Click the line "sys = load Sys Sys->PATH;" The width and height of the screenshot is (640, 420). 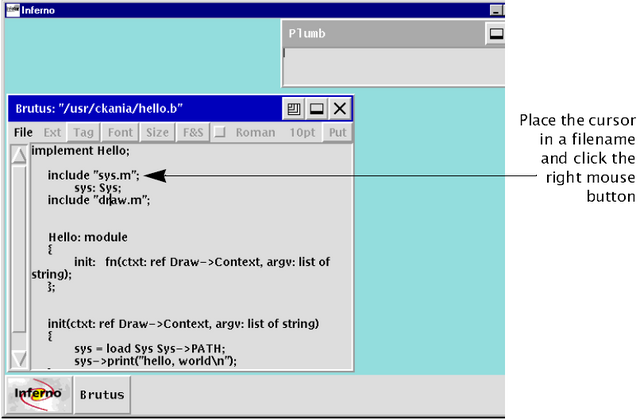coord(149,349)
